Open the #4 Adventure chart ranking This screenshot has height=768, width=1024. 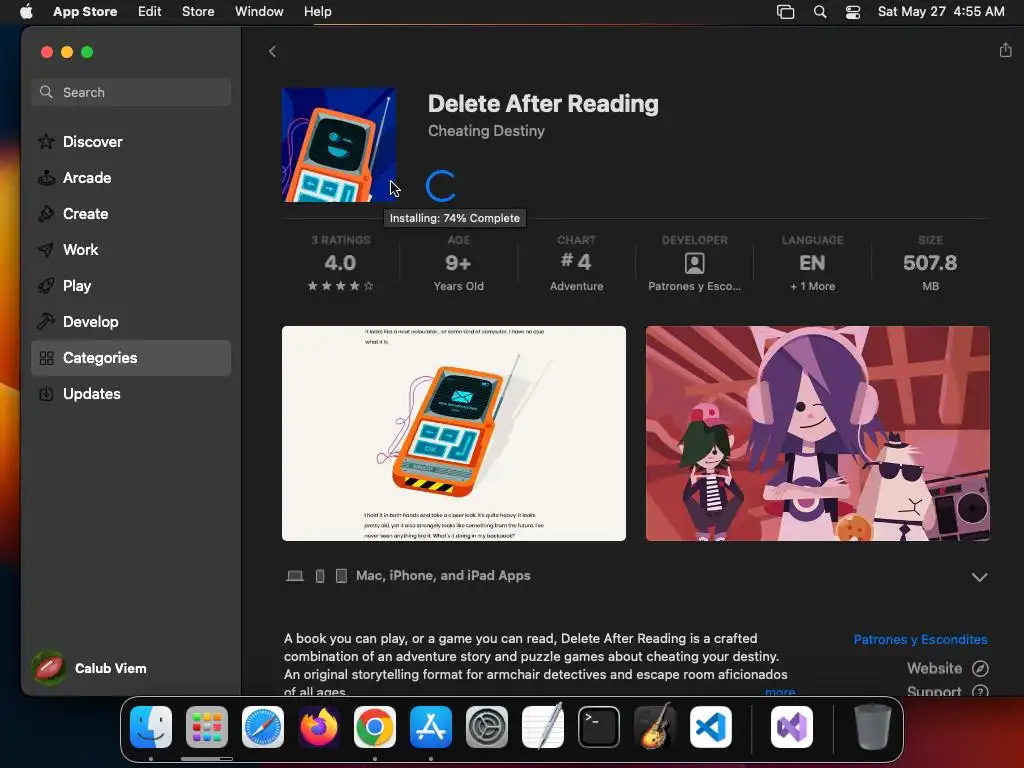576,263
